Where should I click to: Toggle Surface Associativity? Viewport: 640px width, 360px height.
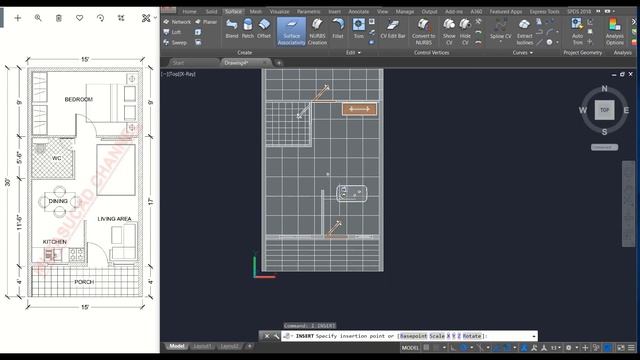(291, 31)
